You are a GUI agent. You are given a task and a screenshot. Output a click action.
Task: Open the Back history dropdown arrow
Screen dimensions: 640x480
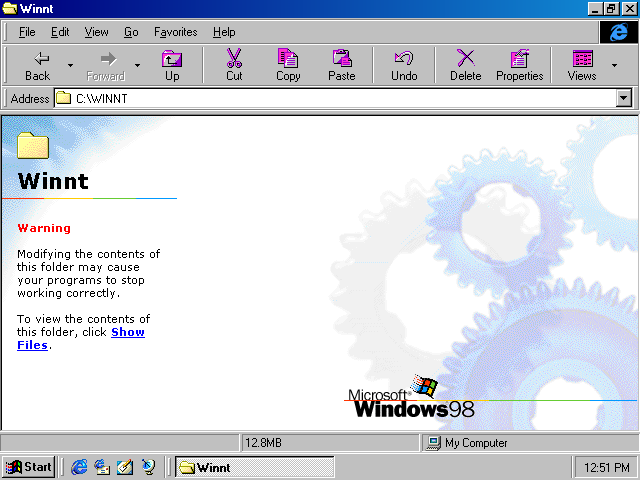pos(70,65)
